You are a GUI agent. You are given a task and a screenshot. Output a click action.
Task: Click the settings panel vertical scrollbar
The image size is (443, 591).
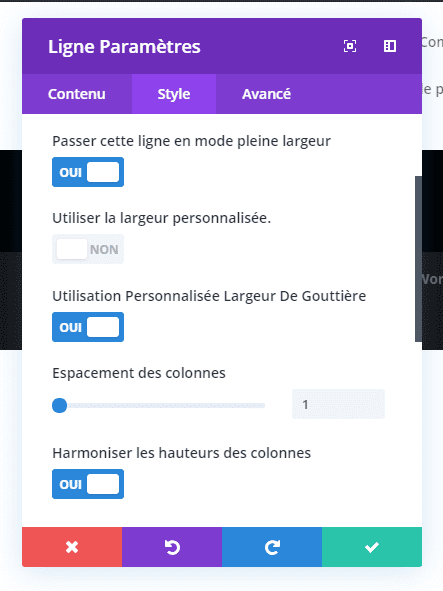(418, 259)
